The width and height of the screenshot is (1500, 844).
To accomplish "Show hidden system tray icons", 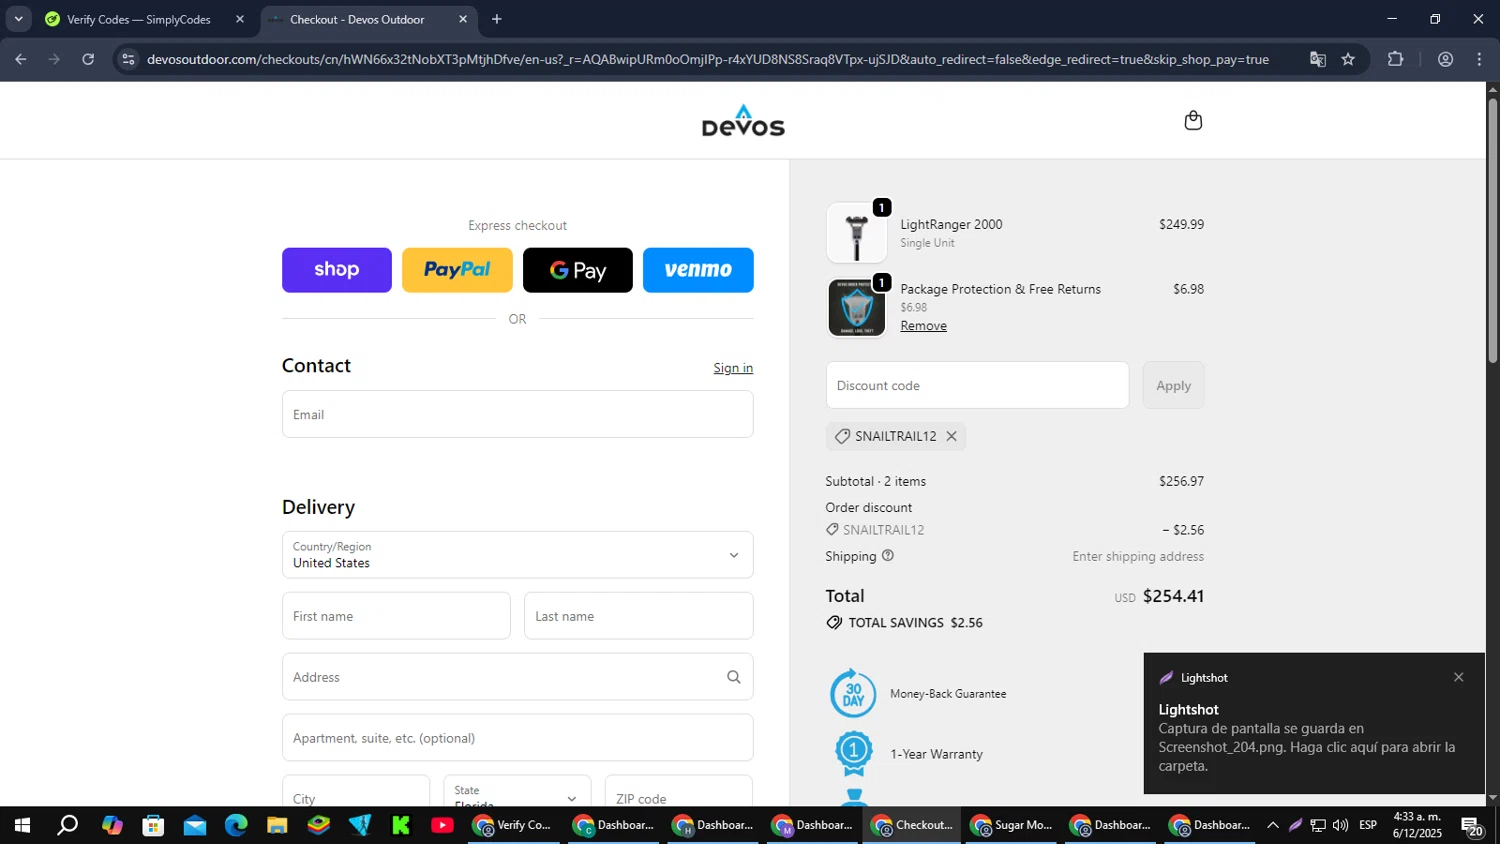I will coord(1272,825).
